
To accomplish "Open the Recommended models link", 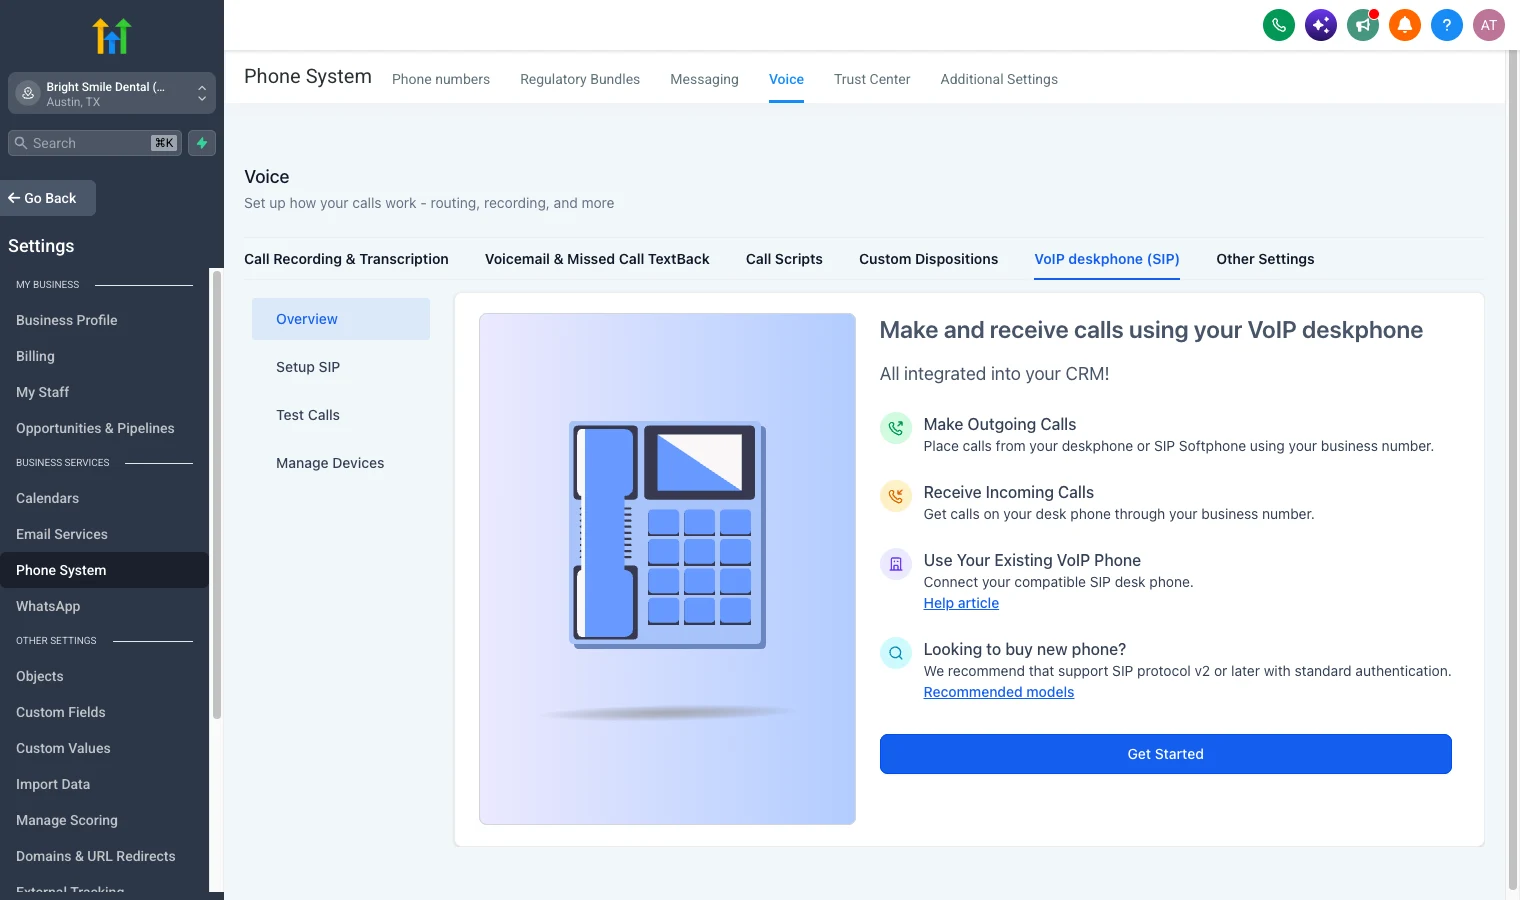I will coord(998,692).
